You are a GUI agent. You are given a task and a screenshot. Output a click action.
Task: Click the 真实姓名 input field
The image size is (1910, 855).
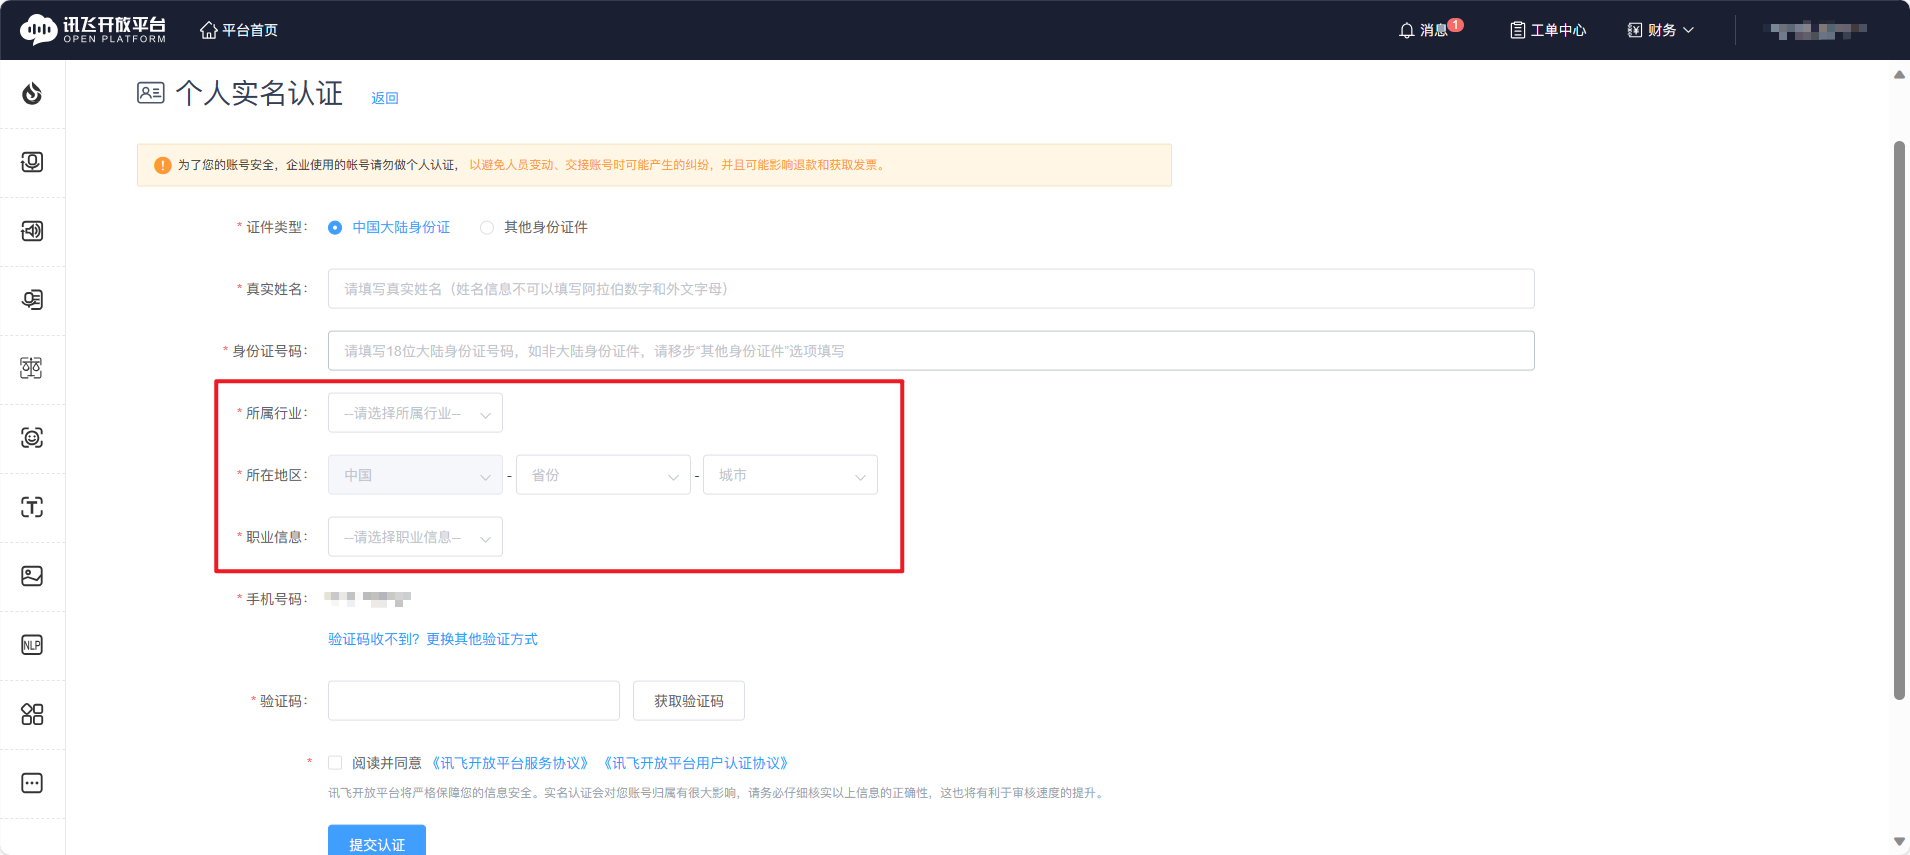pyautogui.click(x=930, y=289)
